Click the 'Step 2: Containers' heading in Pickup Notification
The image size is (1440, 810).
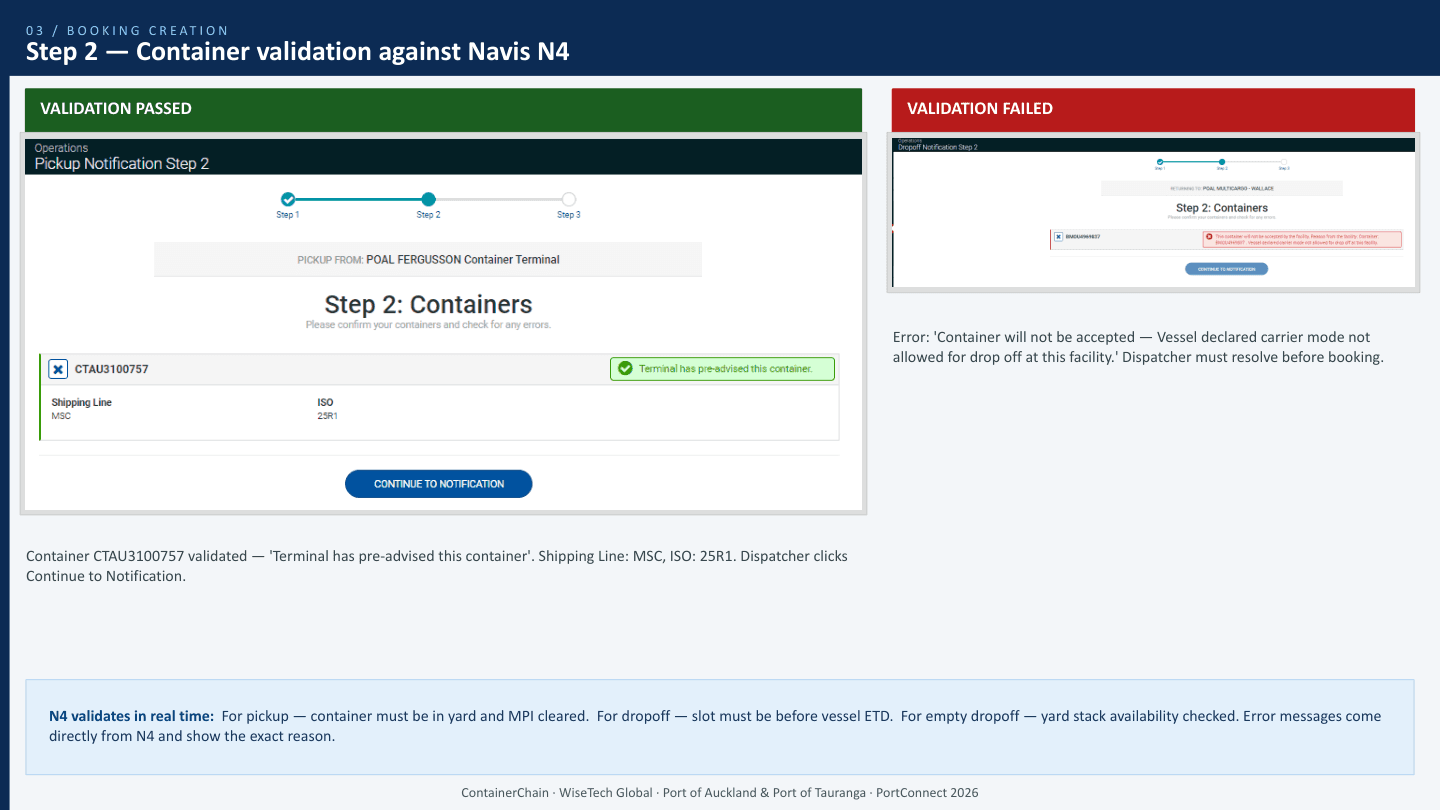428,305
